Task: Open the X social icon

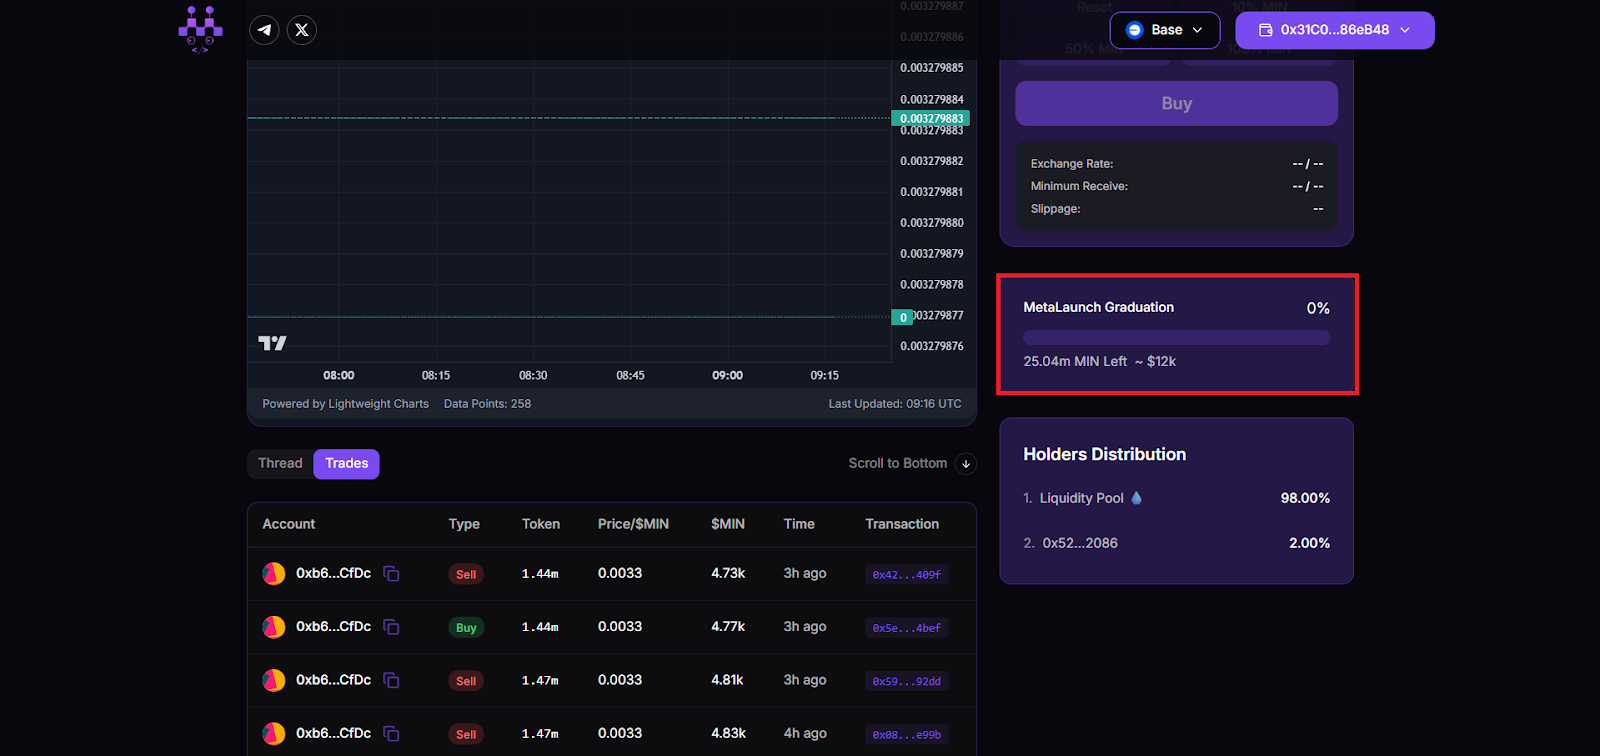Action: [302, 30]
